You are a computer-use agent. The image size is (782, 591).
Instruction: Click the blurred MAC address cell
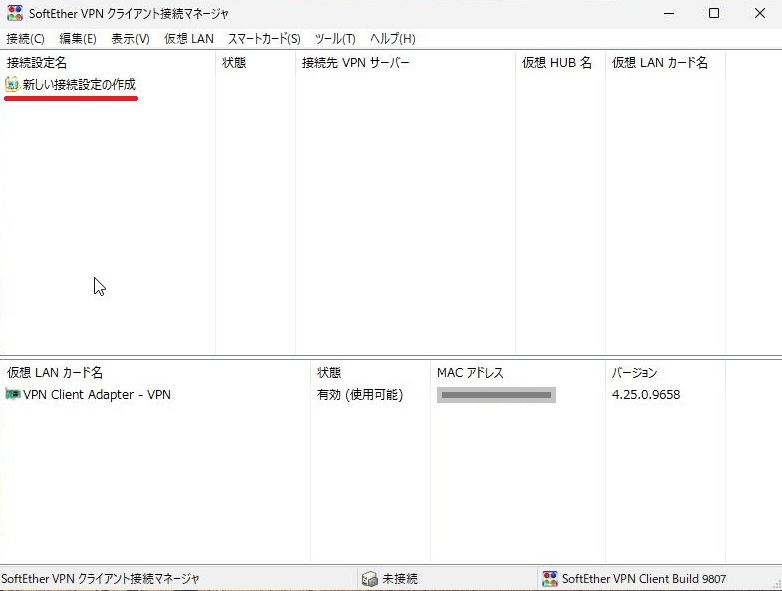click(x=496, y=395)
